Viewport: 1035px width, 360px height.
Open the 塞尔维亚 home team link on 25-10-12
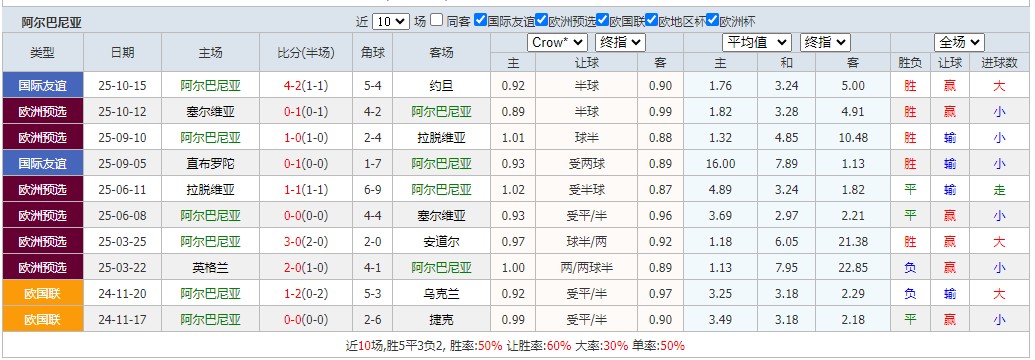click(x=211, y=112)
